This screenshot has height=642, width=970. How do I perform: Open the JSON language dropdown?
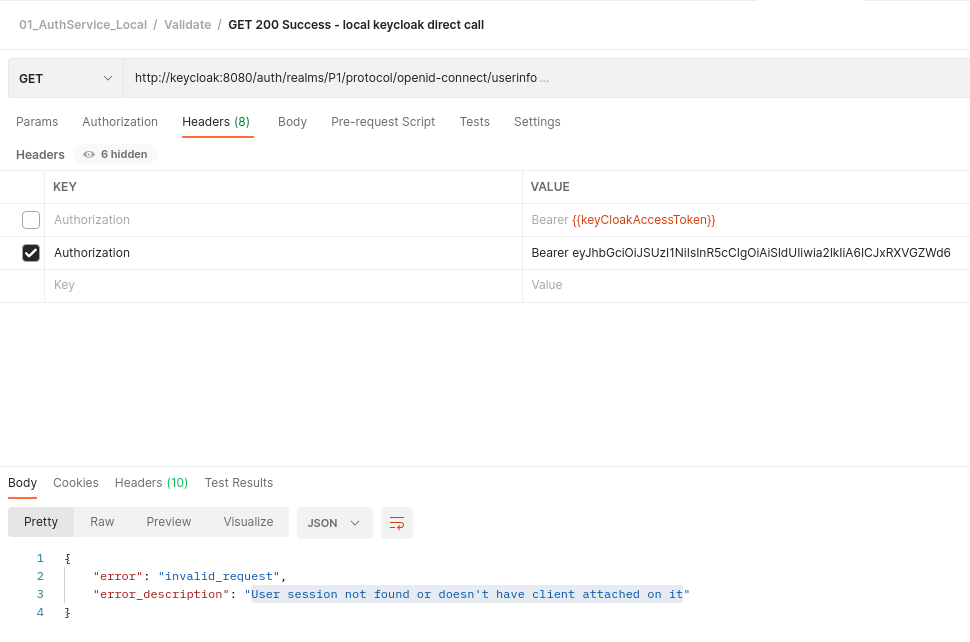click(334, 523)
